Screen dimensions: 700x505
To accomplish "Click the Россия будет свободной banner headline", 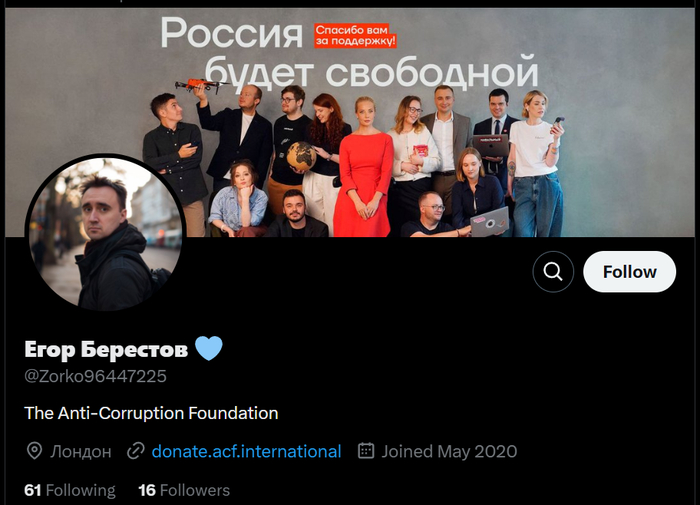I will pyautogui.click(x=349, y=53).
